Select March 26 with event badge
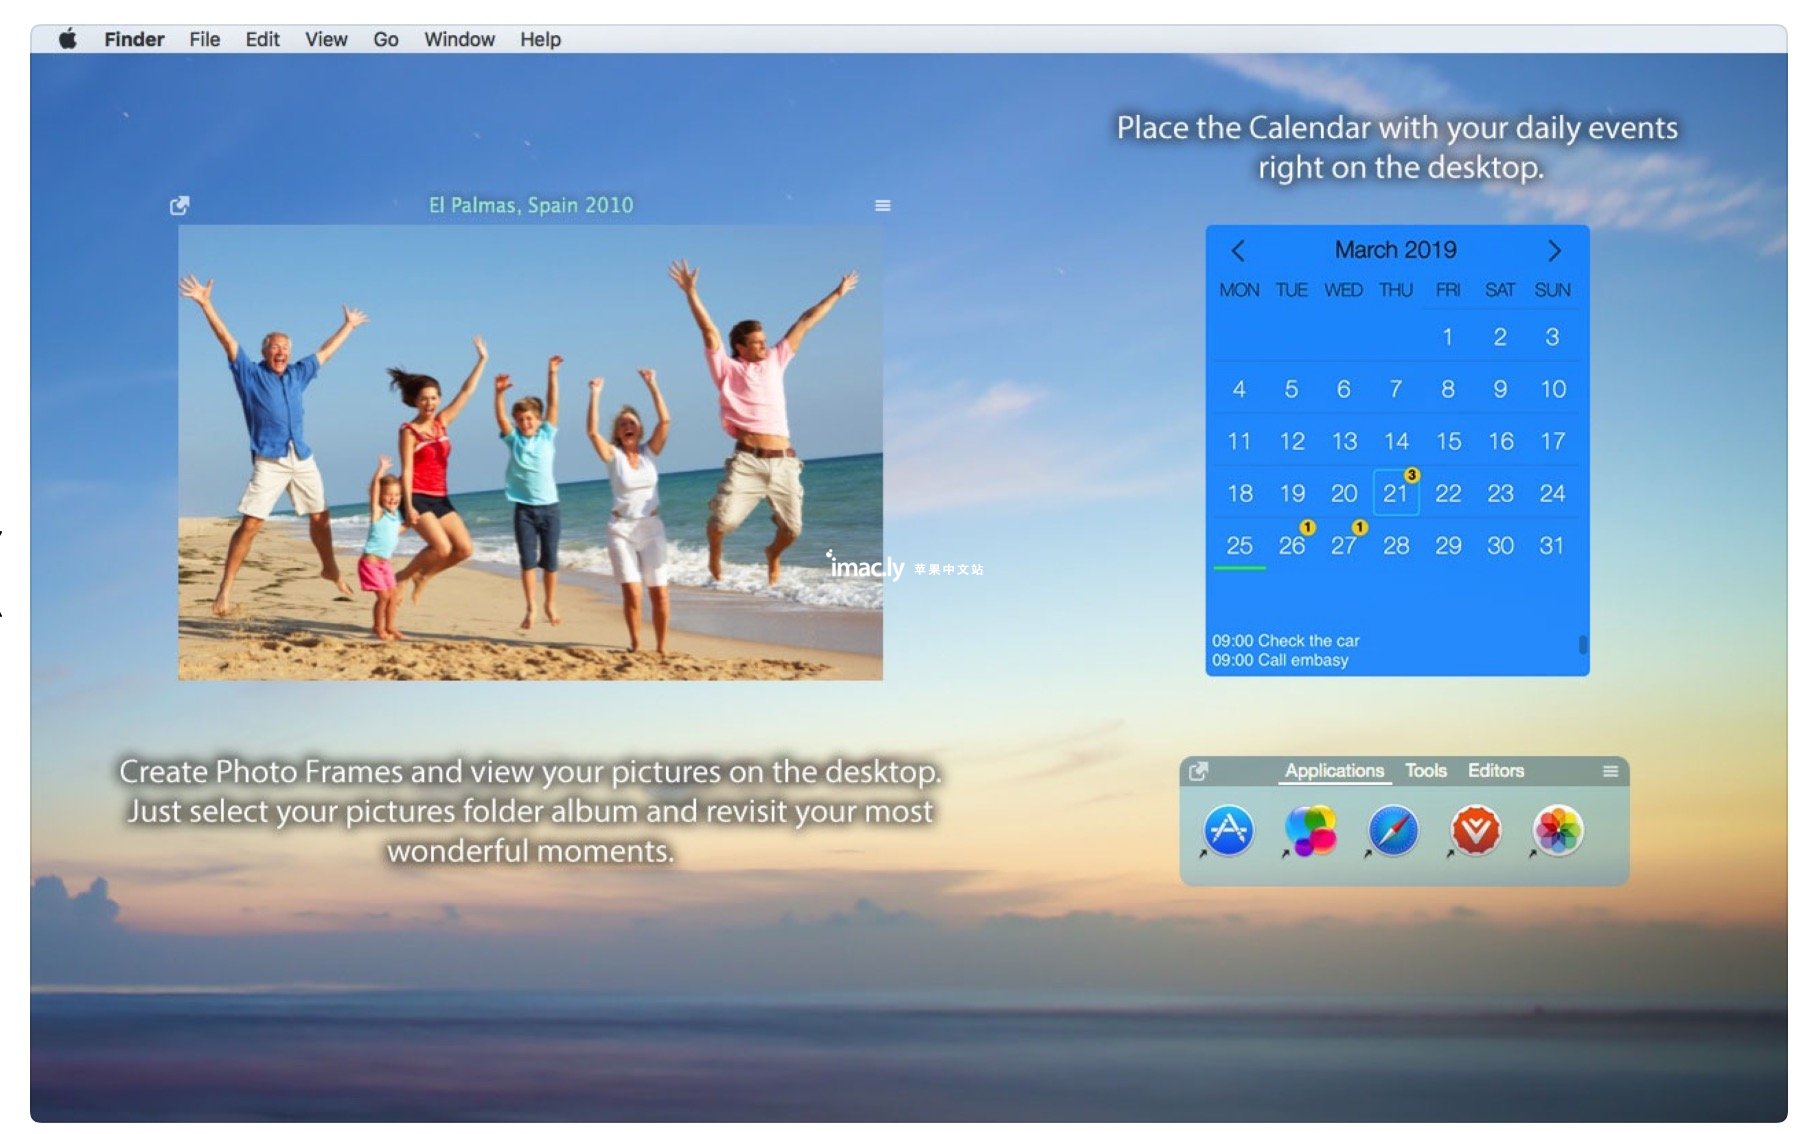The width and height of the screenshot is (1810, 1134). [1291, 545]
